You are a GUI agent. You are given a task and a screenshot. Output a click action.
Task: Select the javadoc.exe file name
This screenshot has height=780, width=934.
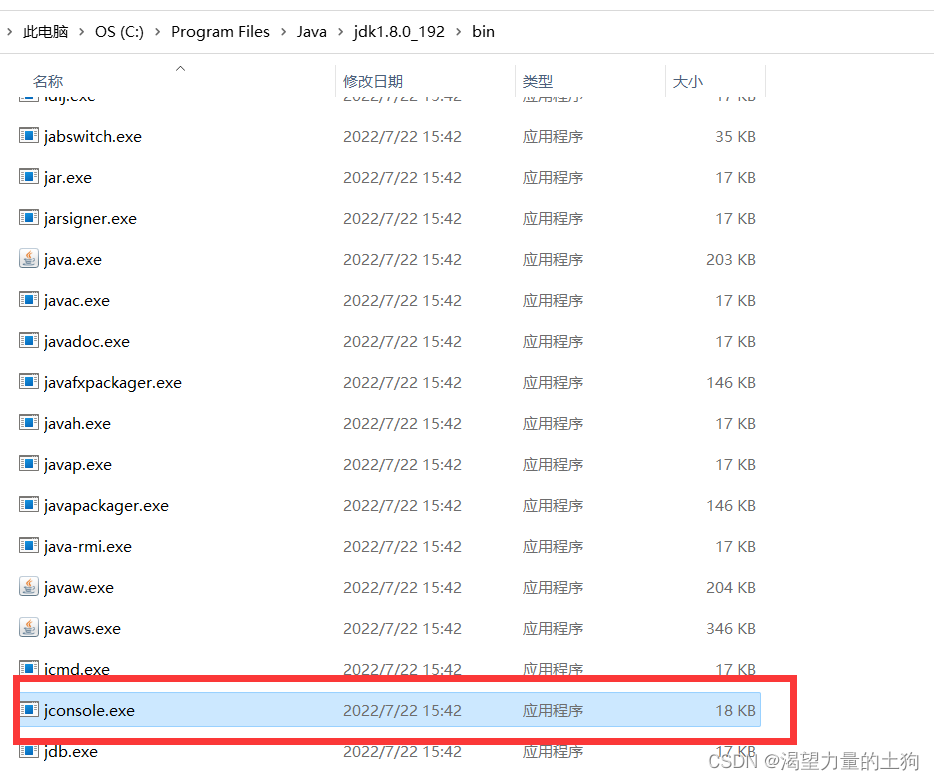tap(87, 341)
